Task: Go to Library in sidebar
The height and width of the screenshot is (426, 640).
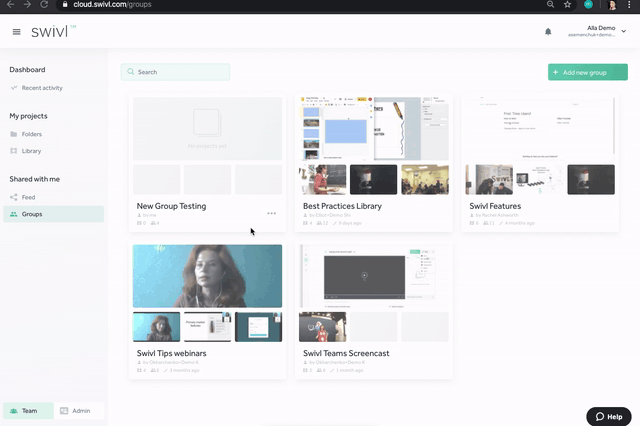Action: point(32,151)
